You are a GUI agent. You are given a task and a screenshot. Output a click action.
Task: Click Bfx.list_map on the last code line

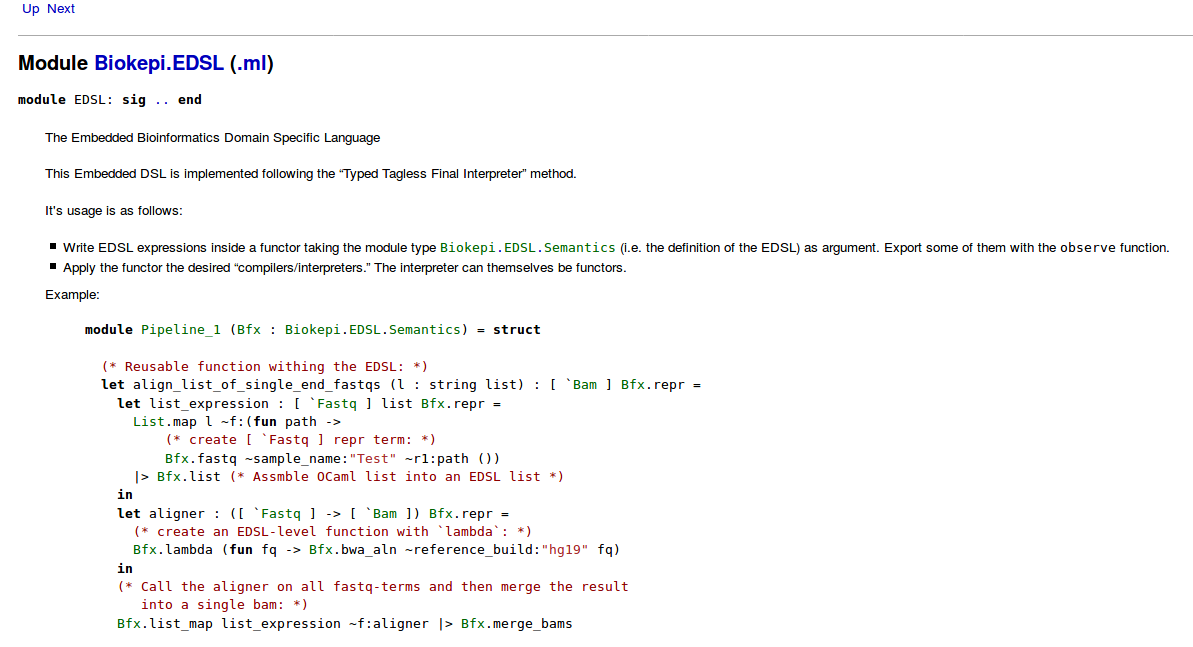pyautogui.click(x=165, y=624)
